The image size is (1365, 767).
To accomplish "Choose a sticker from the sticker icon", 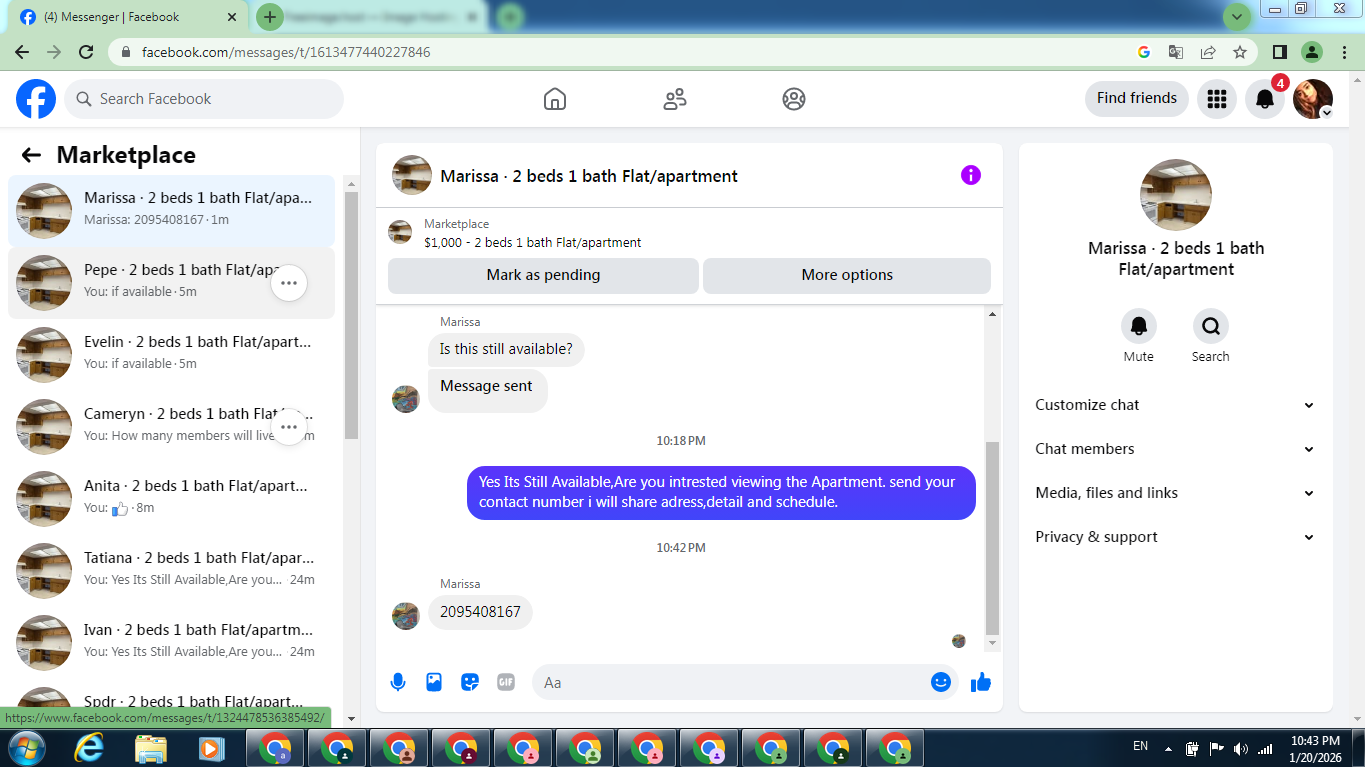I will click(x=470, y=682).
